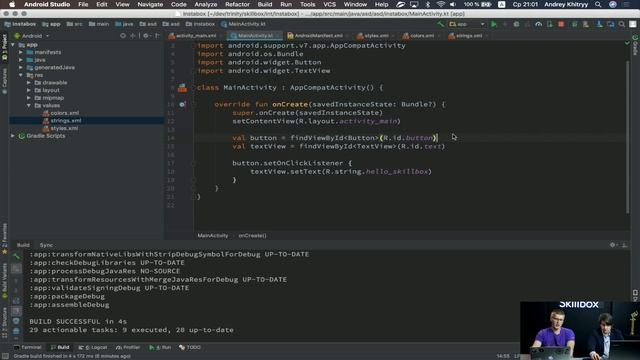Expand the generatedJava folder

21,67
